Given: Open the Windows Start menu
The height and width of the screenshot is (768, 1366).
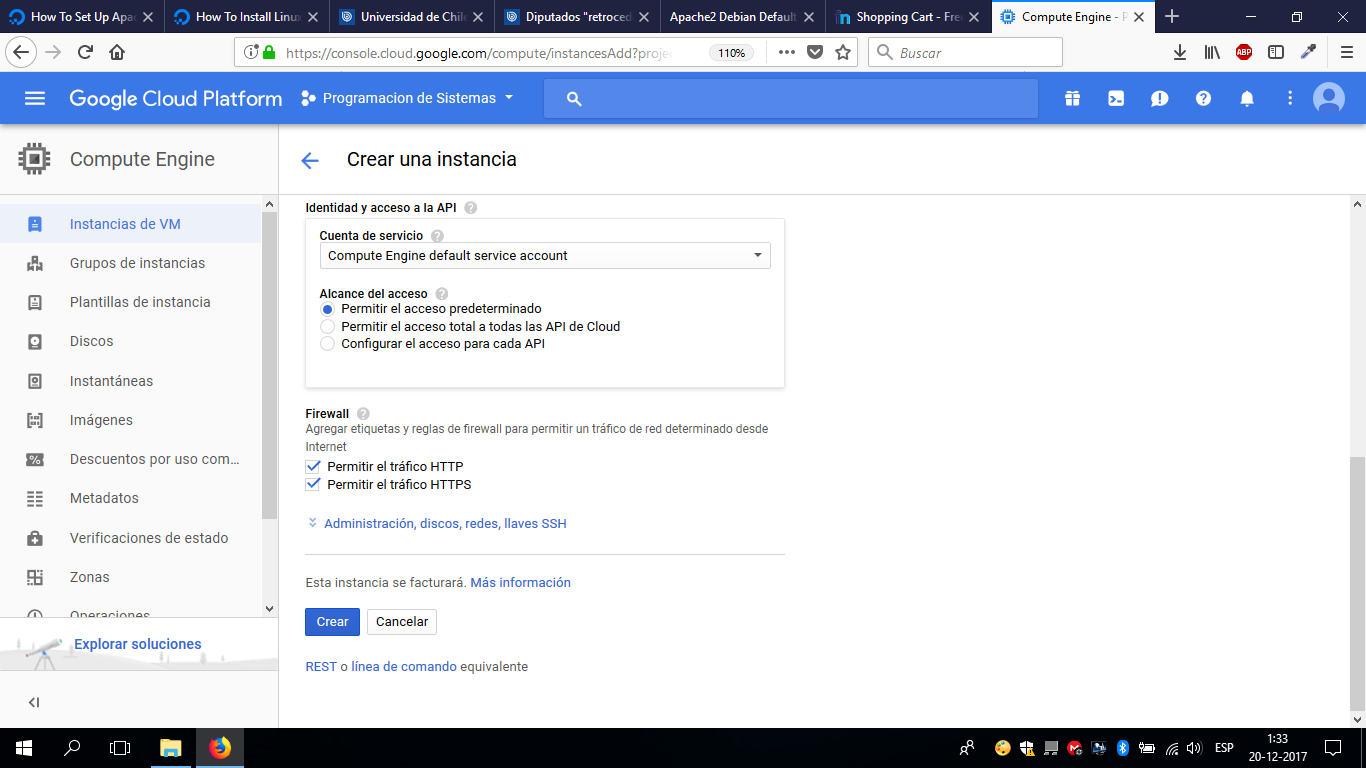Looking at the screenshot, I should pos(23,747).
